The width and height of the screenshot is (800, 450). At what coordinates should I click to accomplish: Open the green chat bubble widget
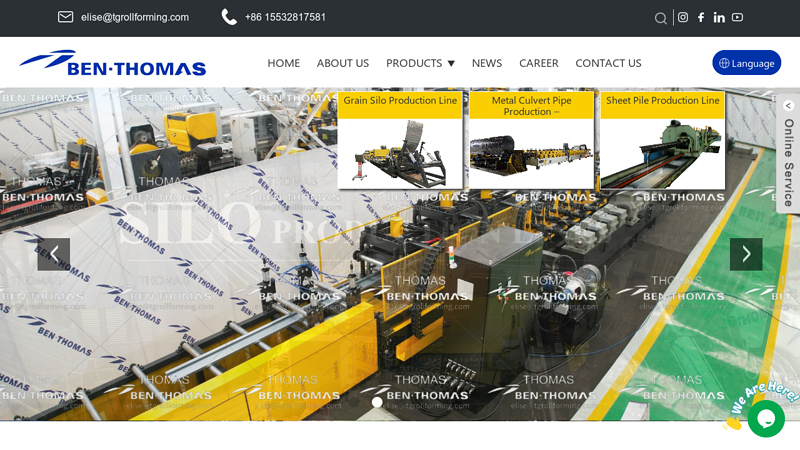[766, 418]
